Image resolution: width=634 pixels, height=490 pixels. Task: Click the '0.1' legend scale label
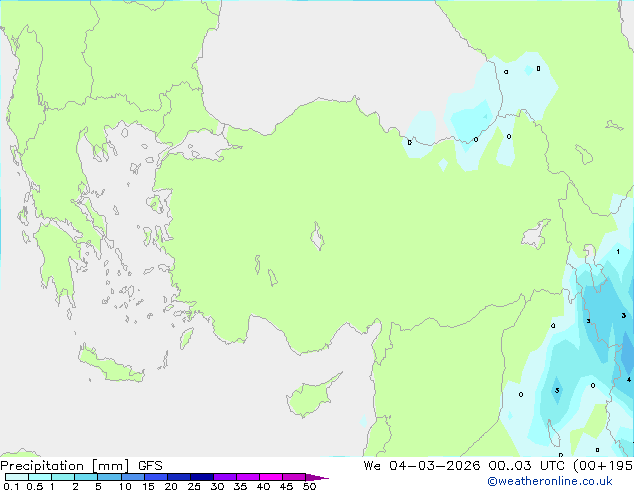click(x=11, y=486)
